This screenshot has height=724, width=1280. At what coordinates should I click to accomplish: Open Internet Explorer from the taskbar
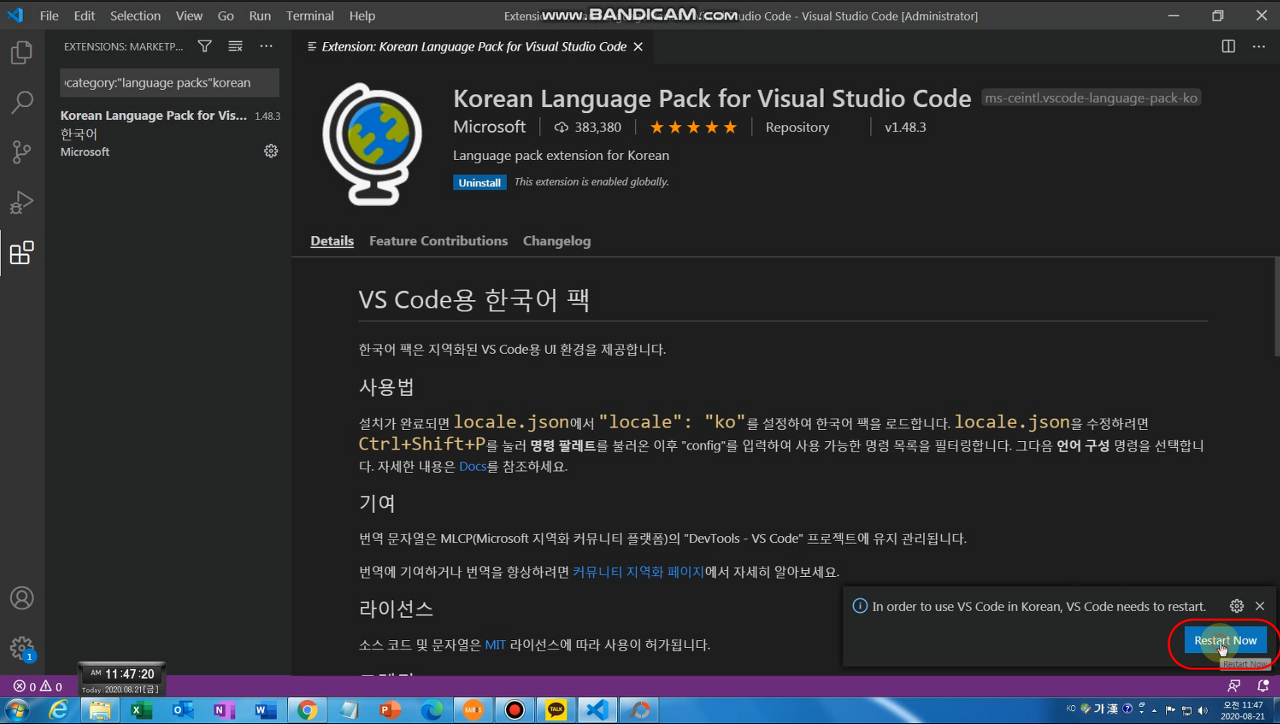point(59,710)
